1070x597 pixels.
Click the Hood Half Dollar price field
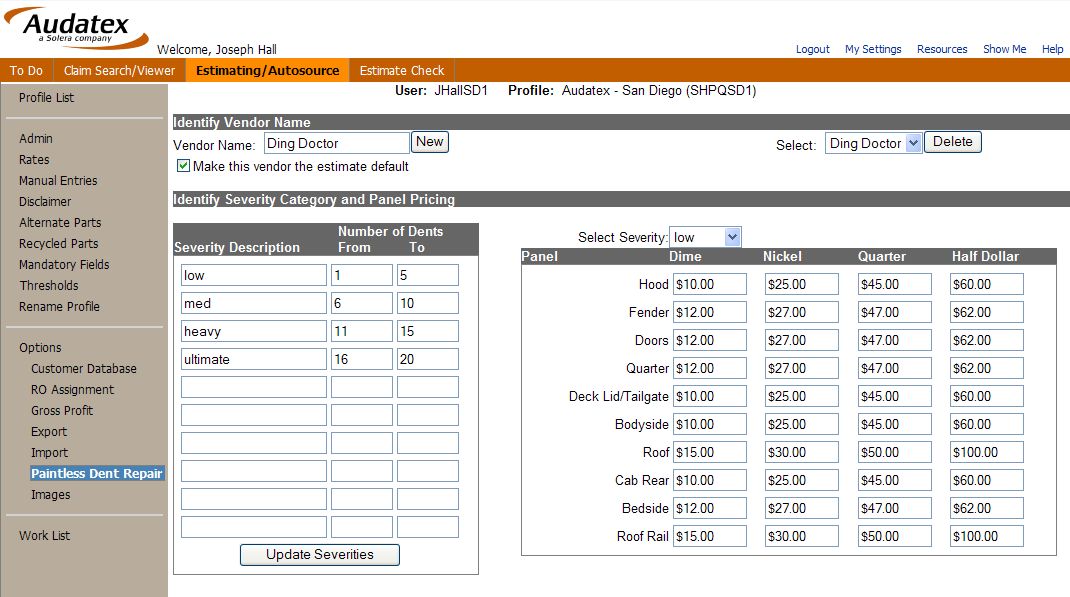987,284
